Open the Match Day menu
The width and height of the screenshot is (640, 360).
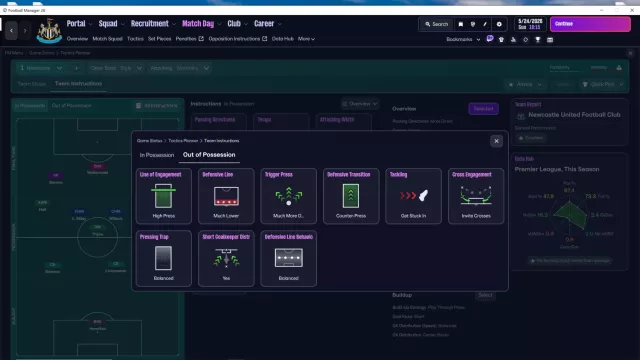202,24
